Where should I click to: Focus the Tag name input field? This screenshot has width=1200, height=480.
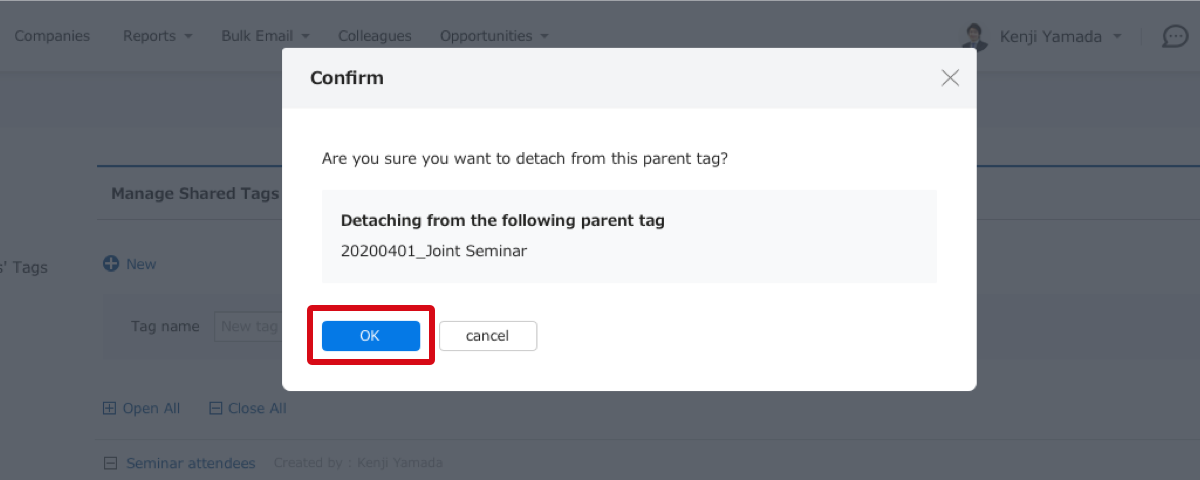coord(248,326)
